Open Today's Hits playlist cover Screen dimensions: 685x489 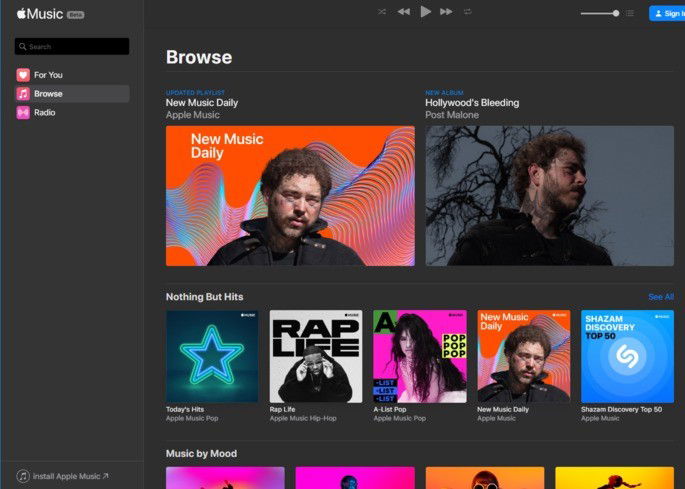[212, 357]
